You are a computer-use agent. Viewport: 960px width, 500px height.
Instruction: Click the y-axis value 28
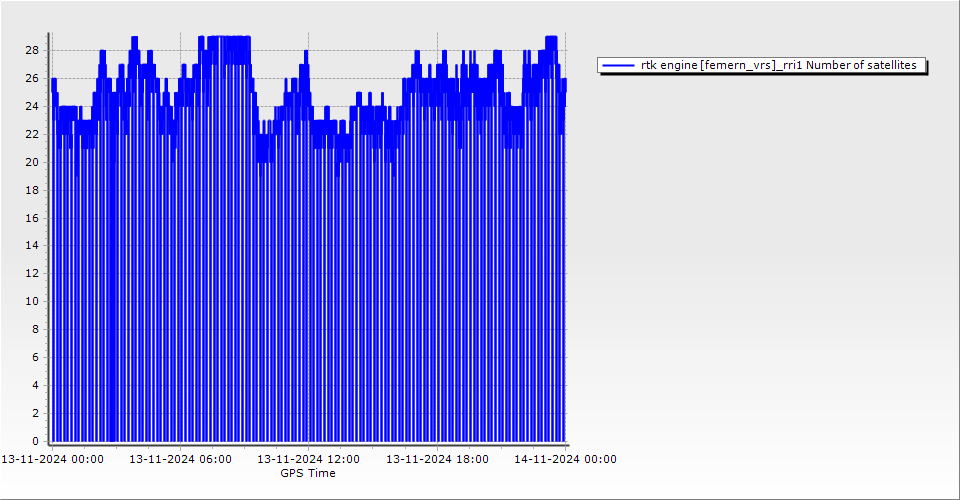[x=32, y=50]
